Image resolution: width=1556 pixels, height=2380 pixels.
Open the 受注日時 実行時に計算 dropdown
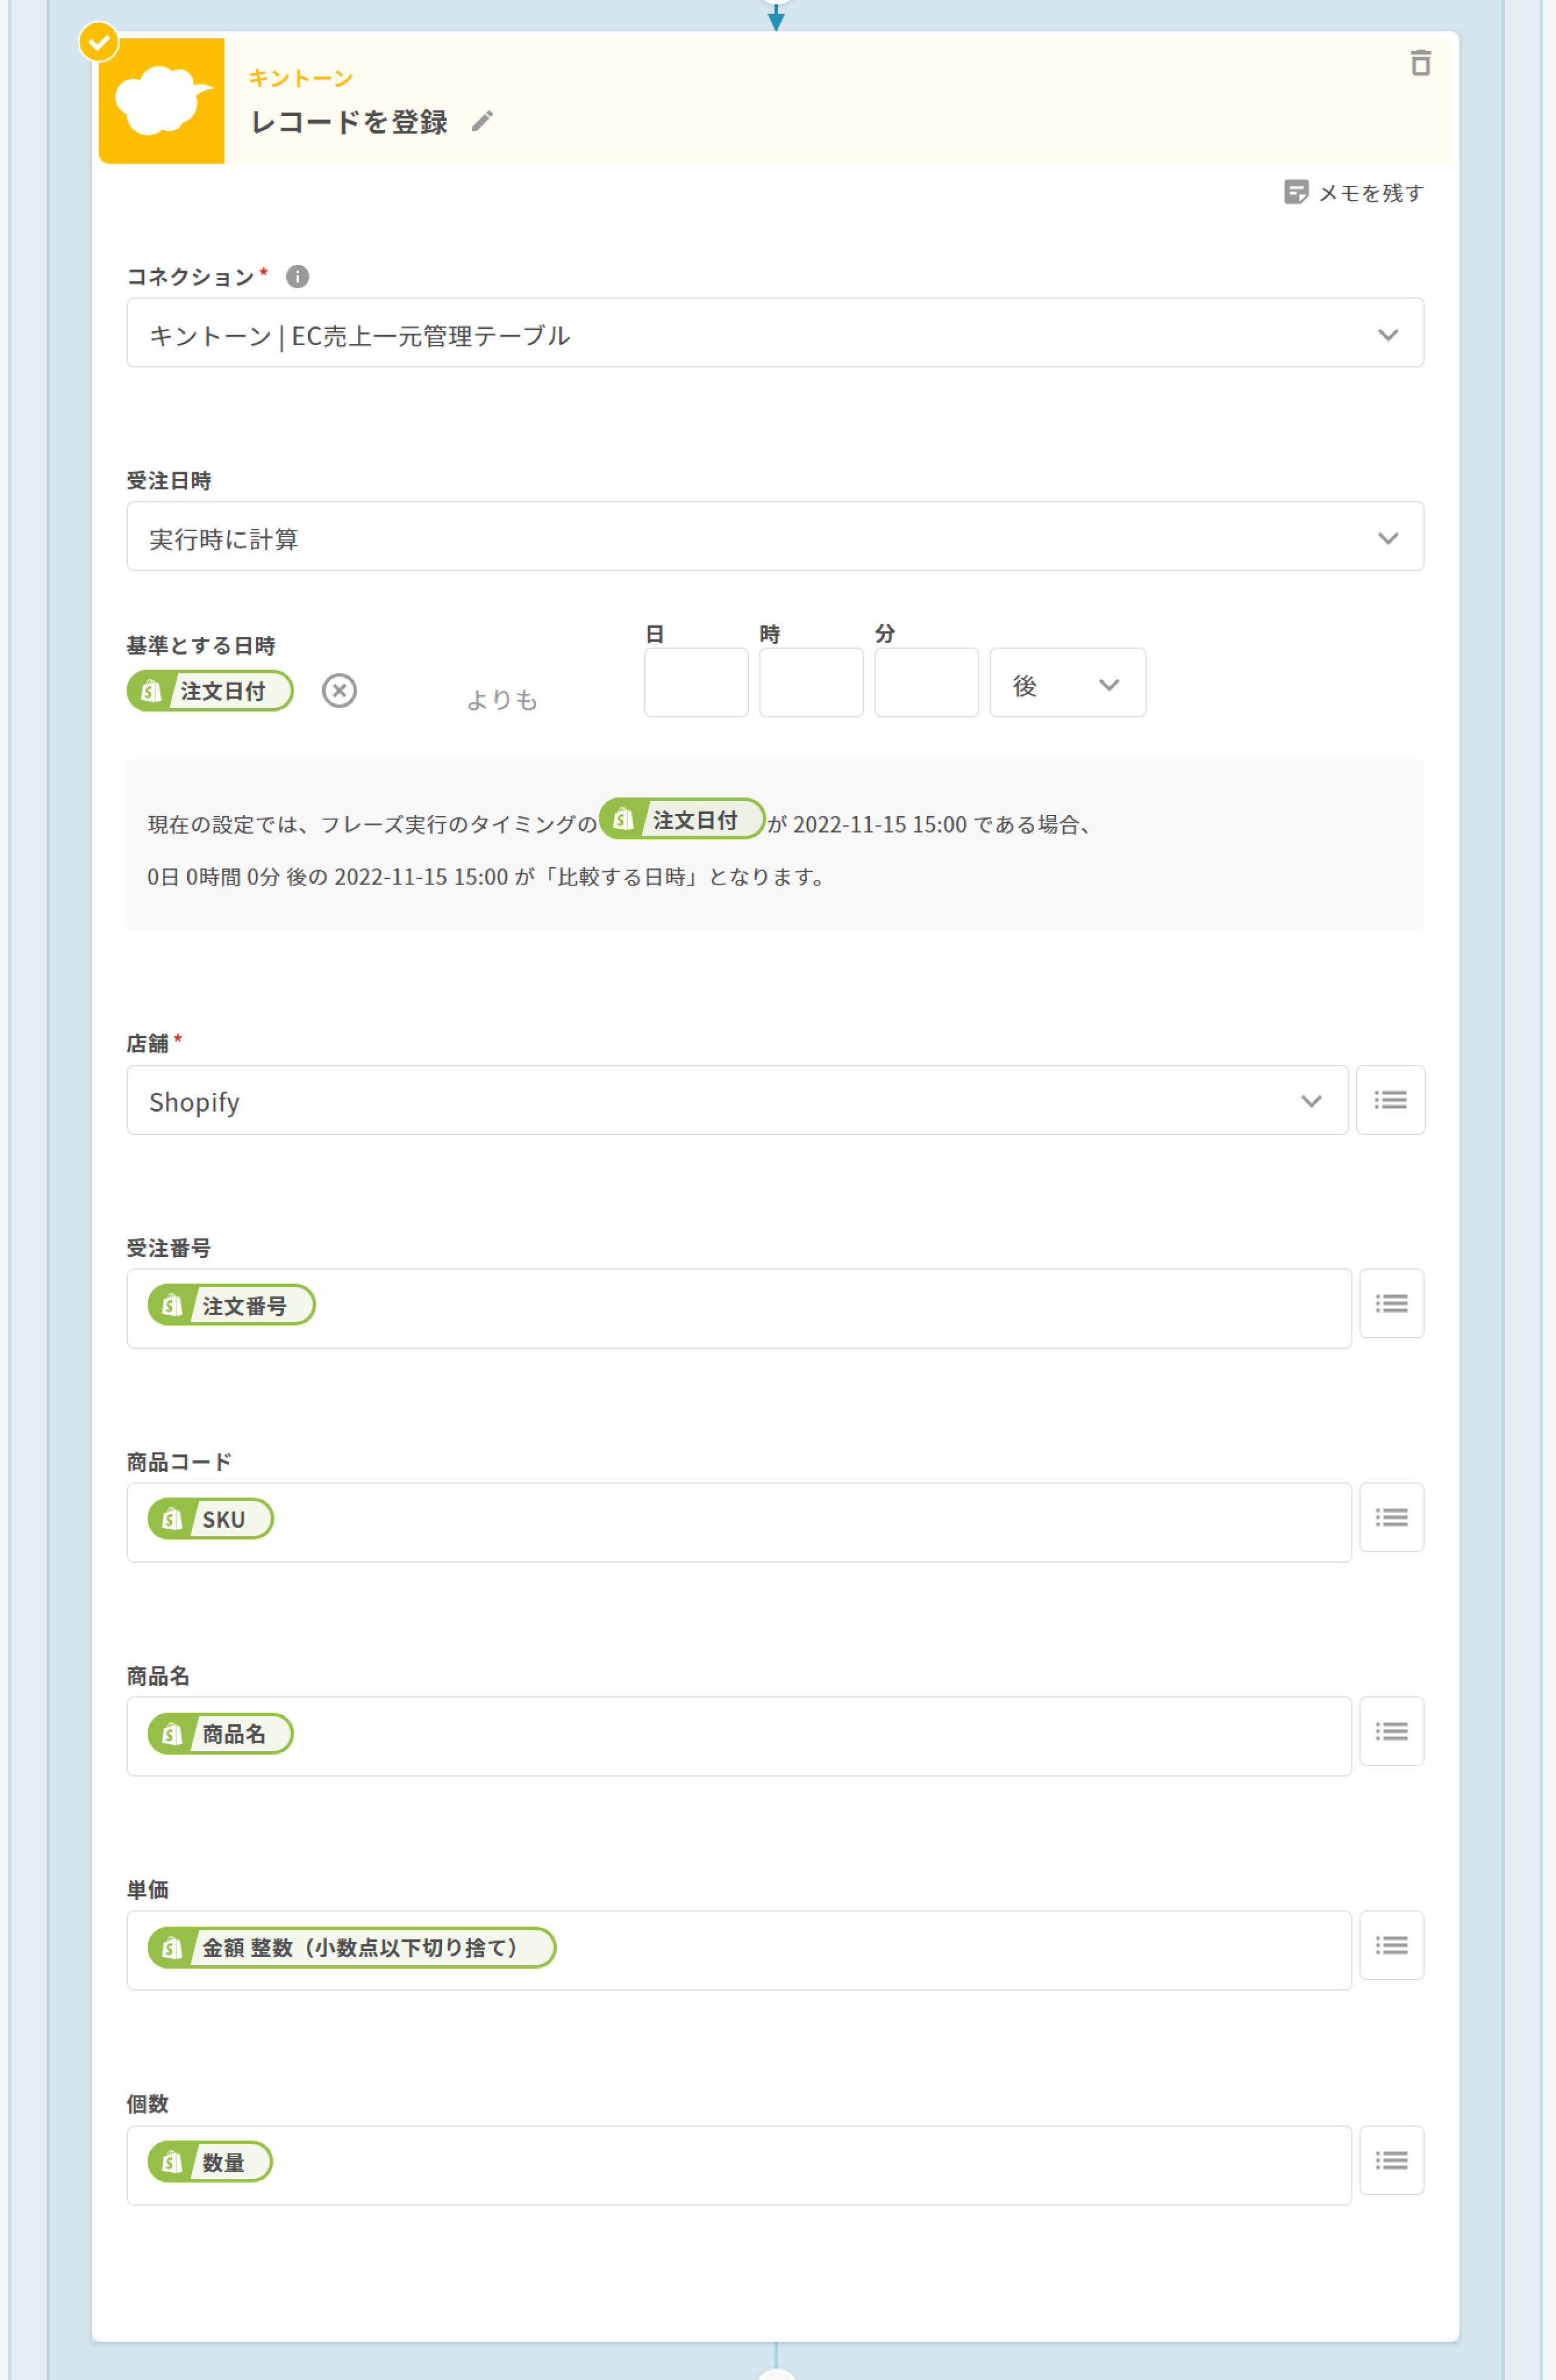click(x=774, y=537)
